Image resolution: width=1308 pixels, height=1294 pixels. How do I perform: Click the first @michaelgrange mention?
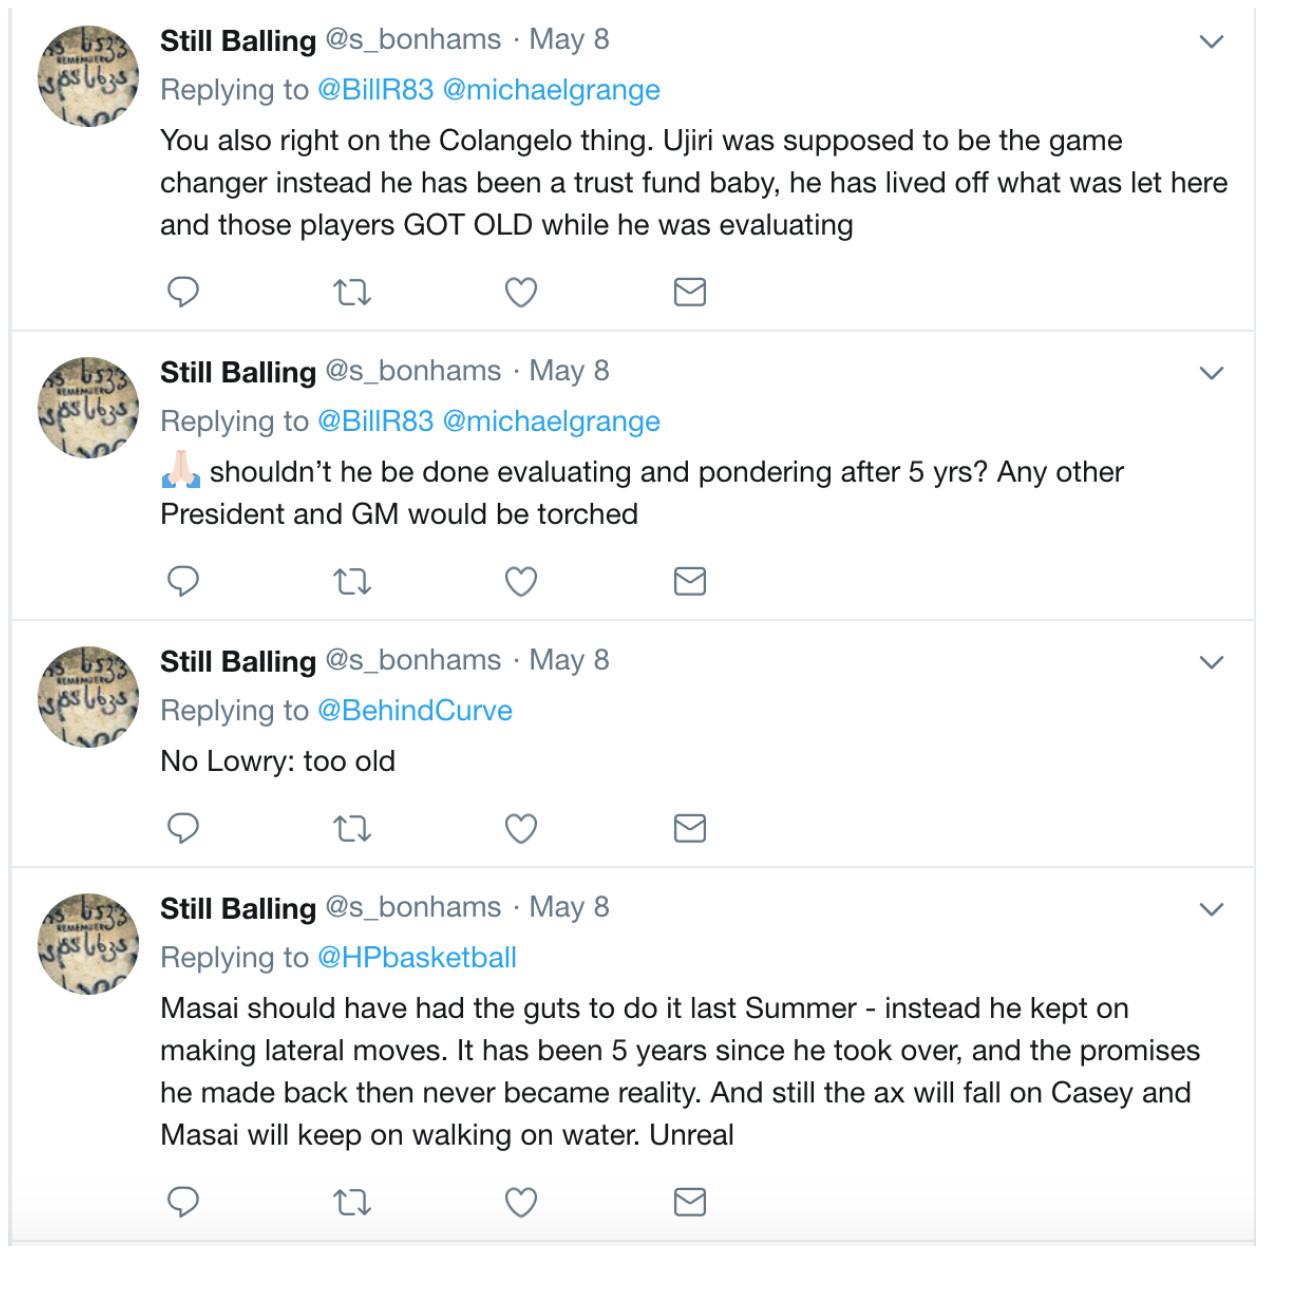coord(551,89)
